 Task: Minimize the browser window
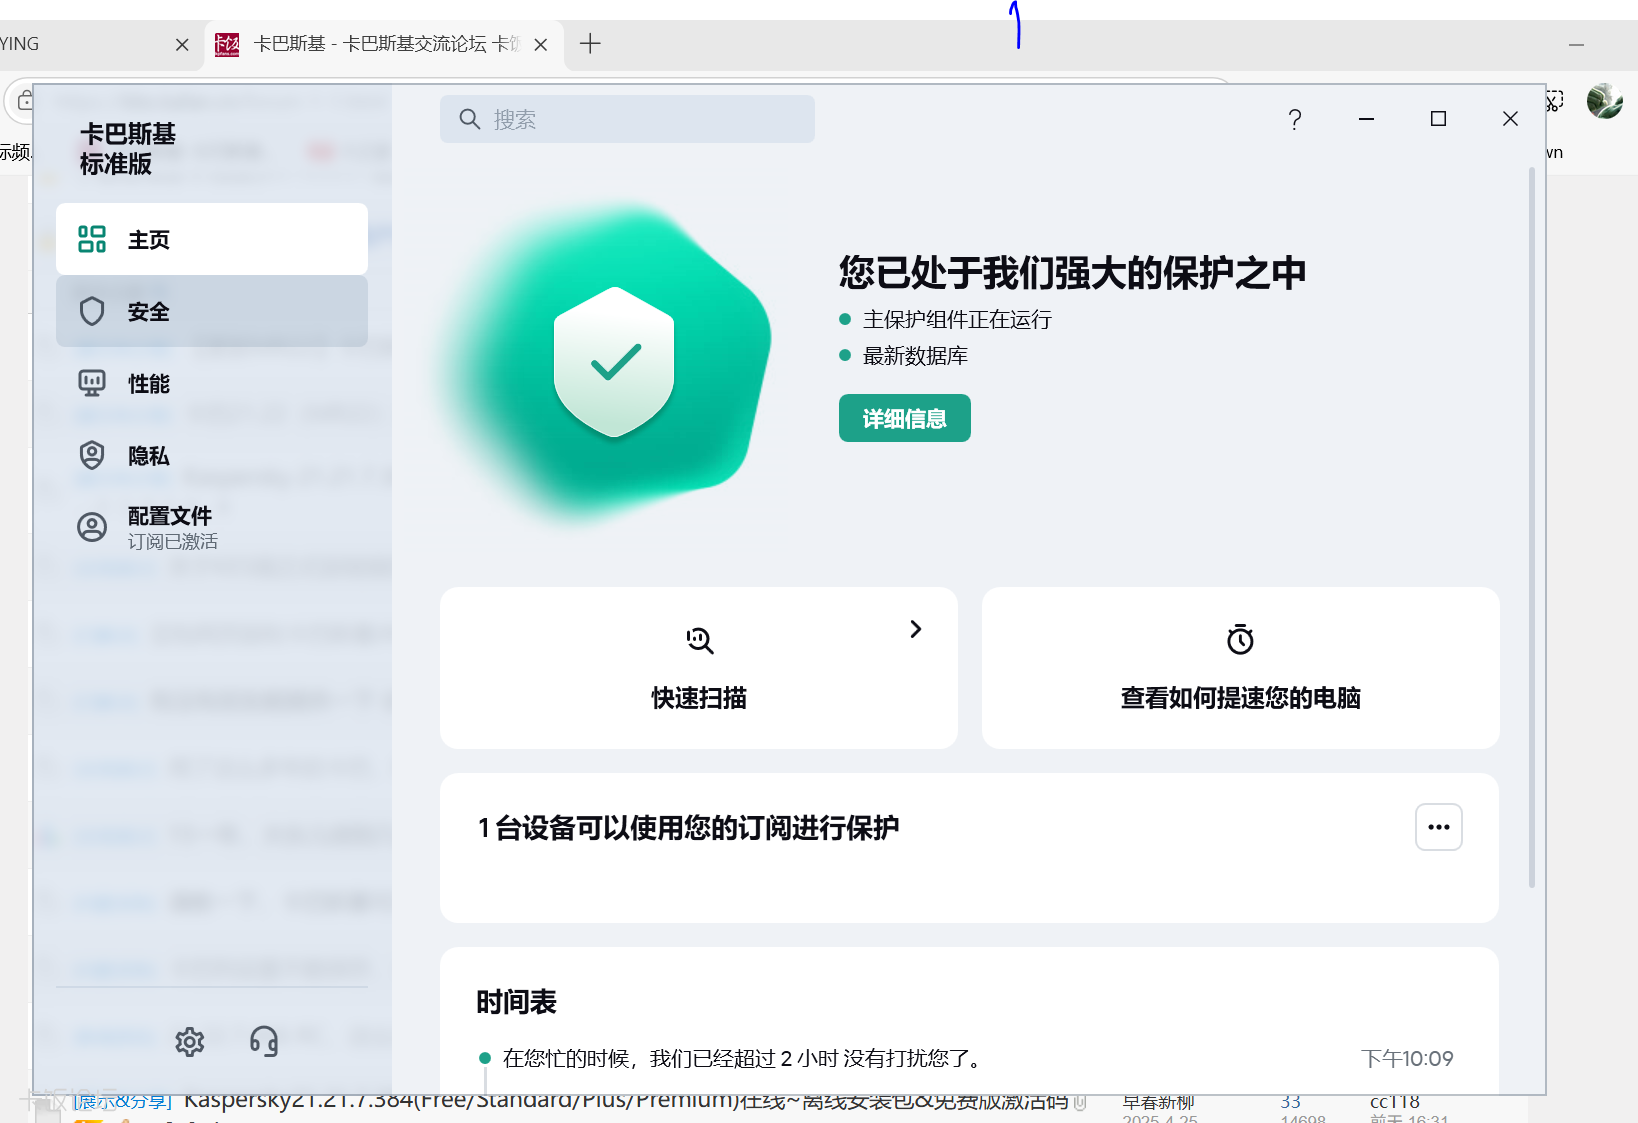[1576, 45]
